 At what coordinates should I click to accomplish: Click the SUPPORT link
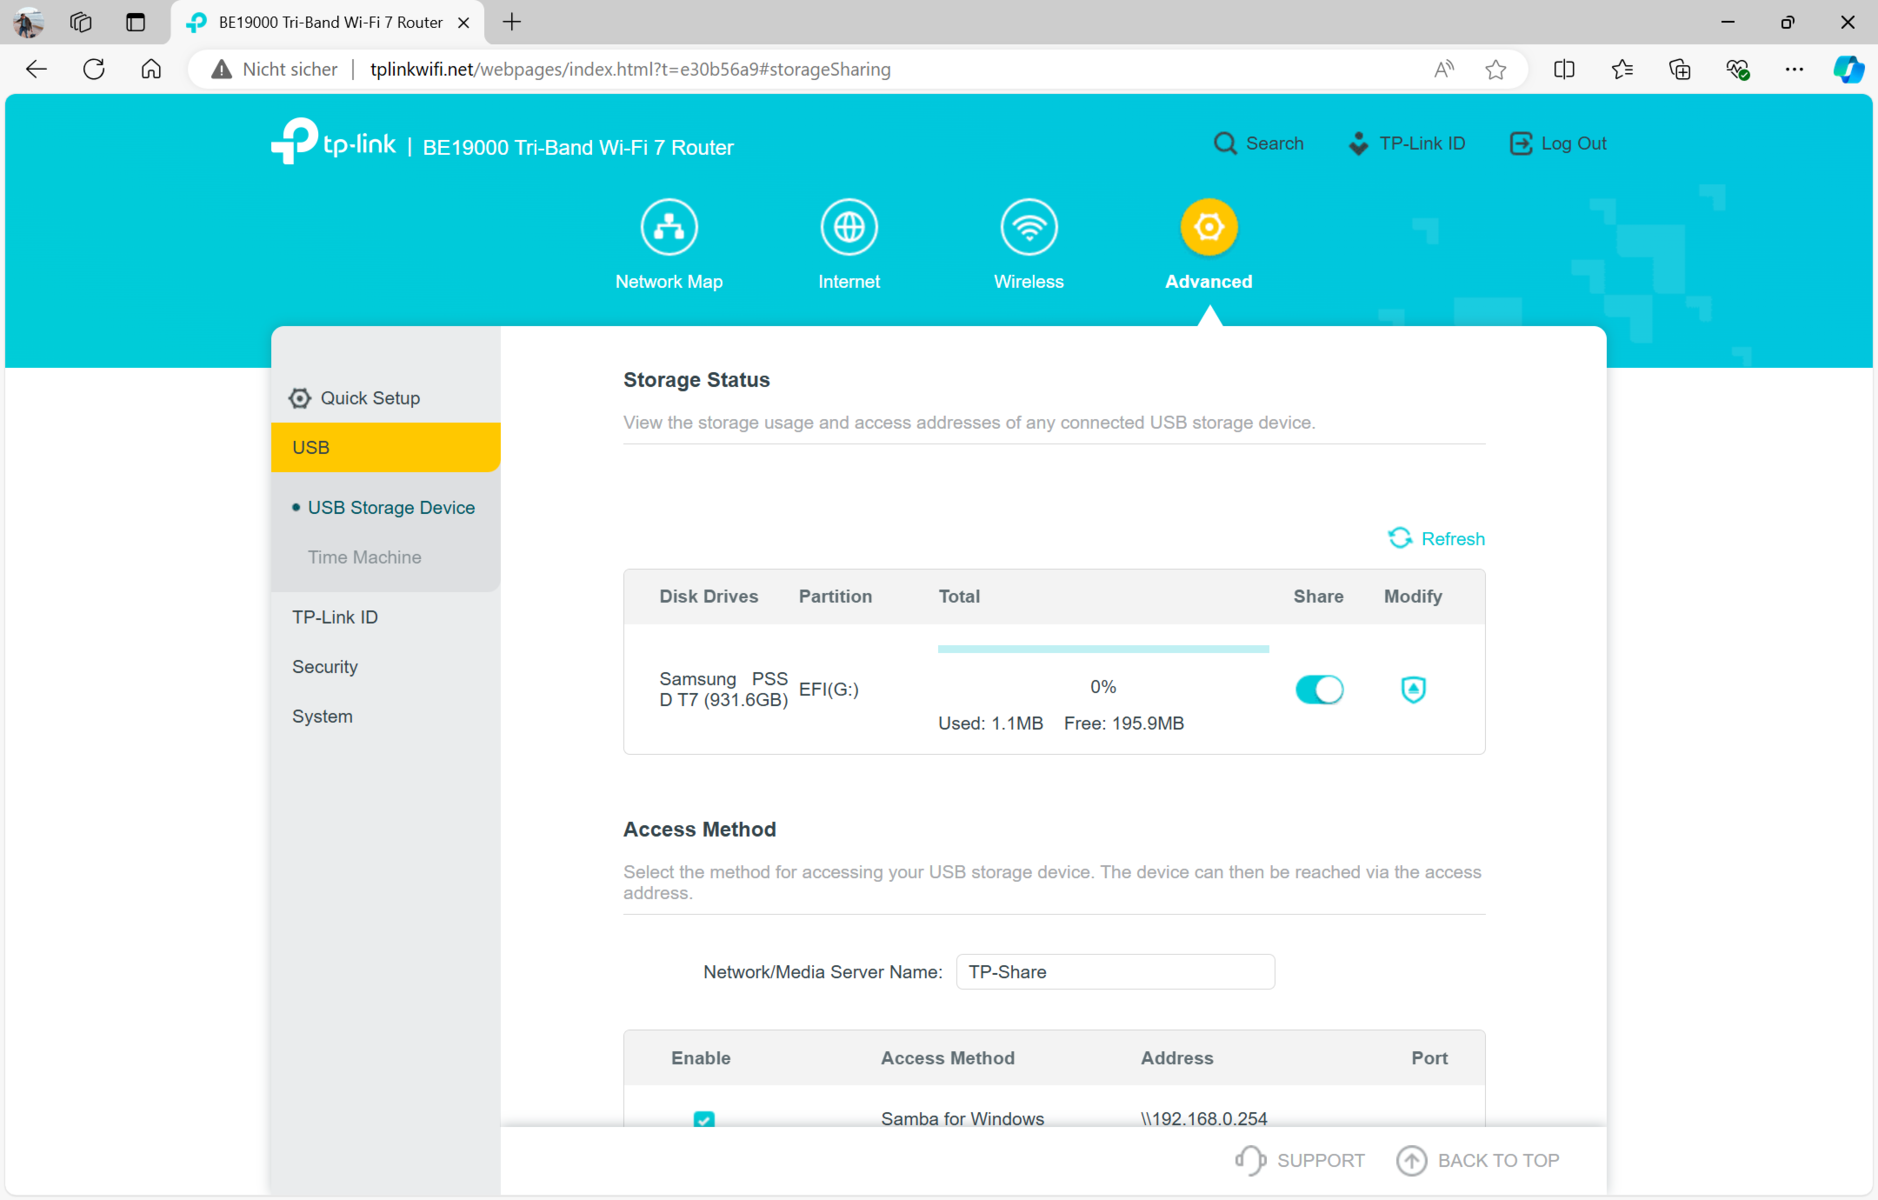1300,1160
